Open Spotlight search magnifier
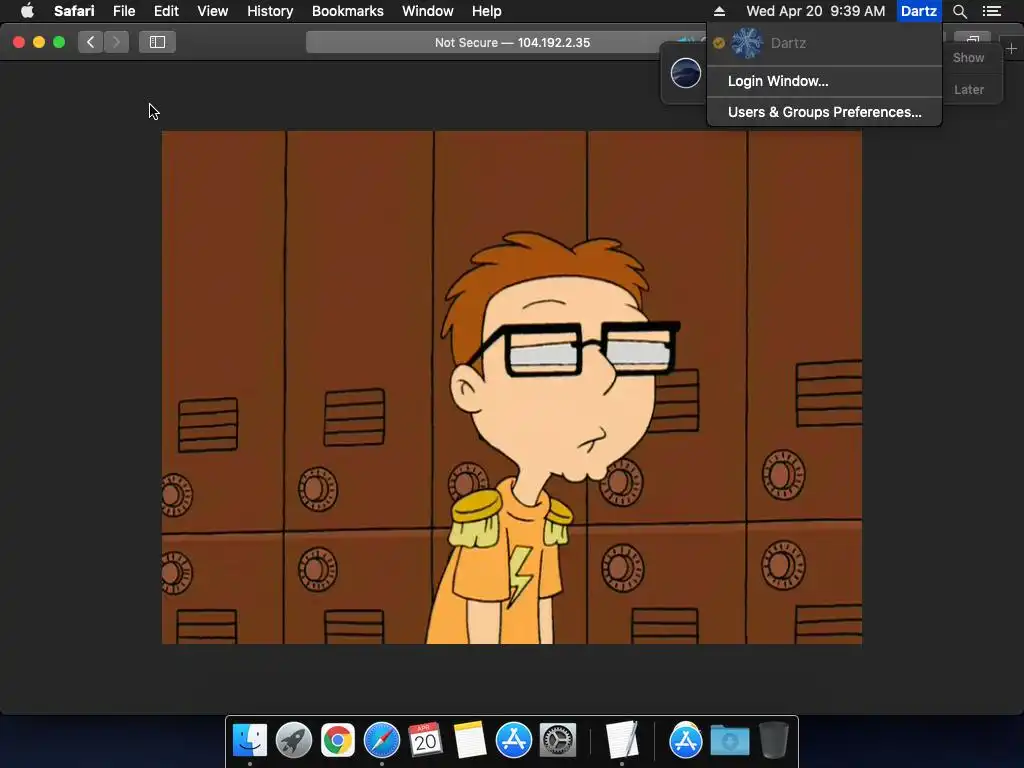1024x768 pixels. (959, 11)
